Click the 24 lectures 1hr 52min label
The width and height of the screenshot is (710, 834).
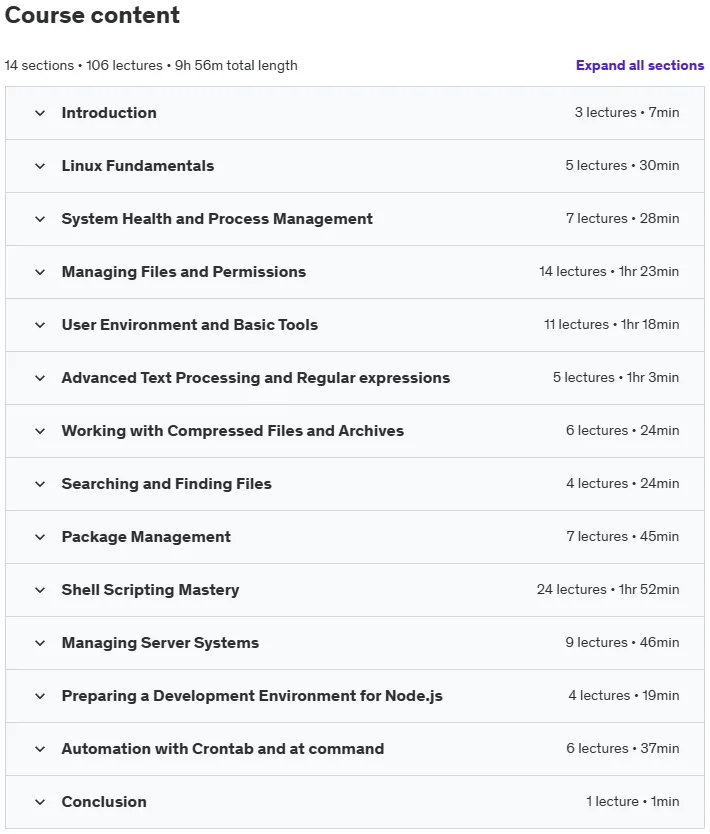tap(608, 589)
